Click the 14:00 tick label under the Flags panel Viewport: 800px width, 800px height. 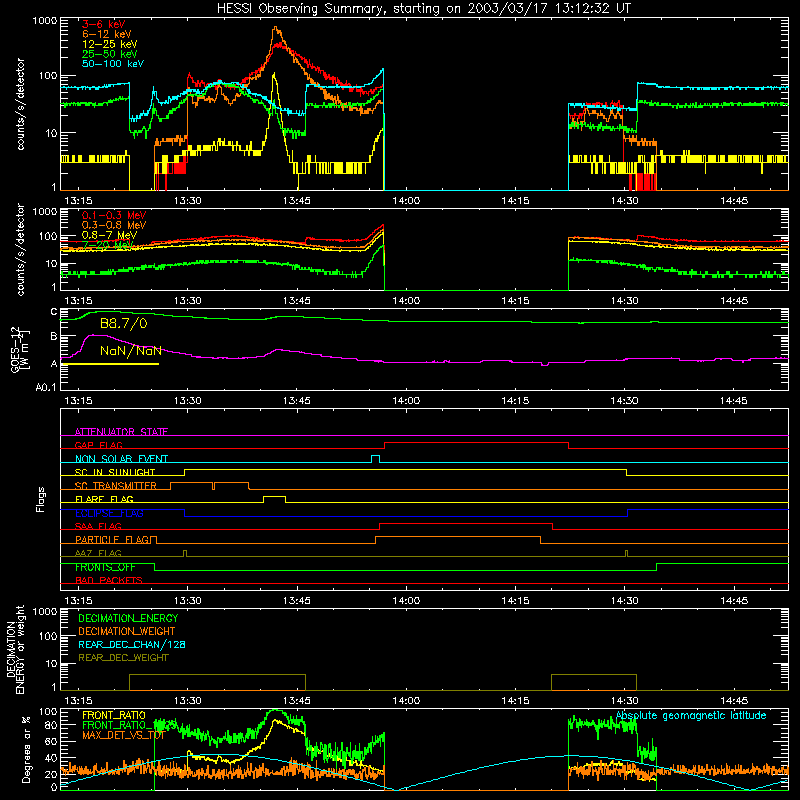[406, 601]
